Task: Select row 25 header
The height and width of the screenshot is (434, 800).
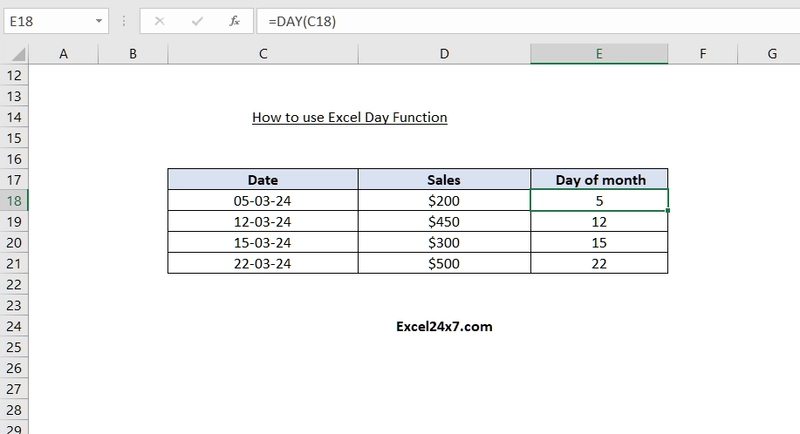Action: (x=14, y=347)
